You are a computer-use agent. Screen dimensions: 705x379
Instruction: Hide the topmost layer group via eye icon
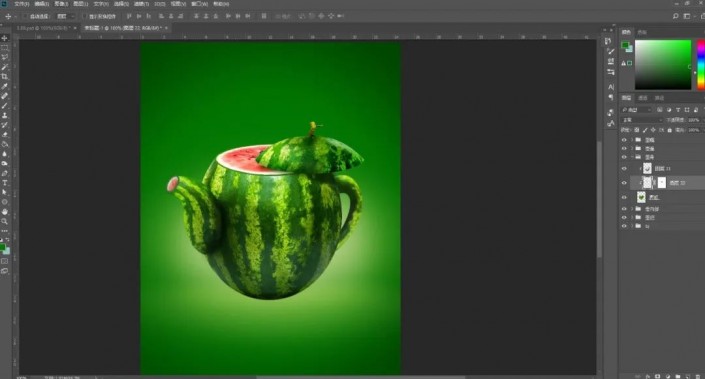tap(624, 140)
